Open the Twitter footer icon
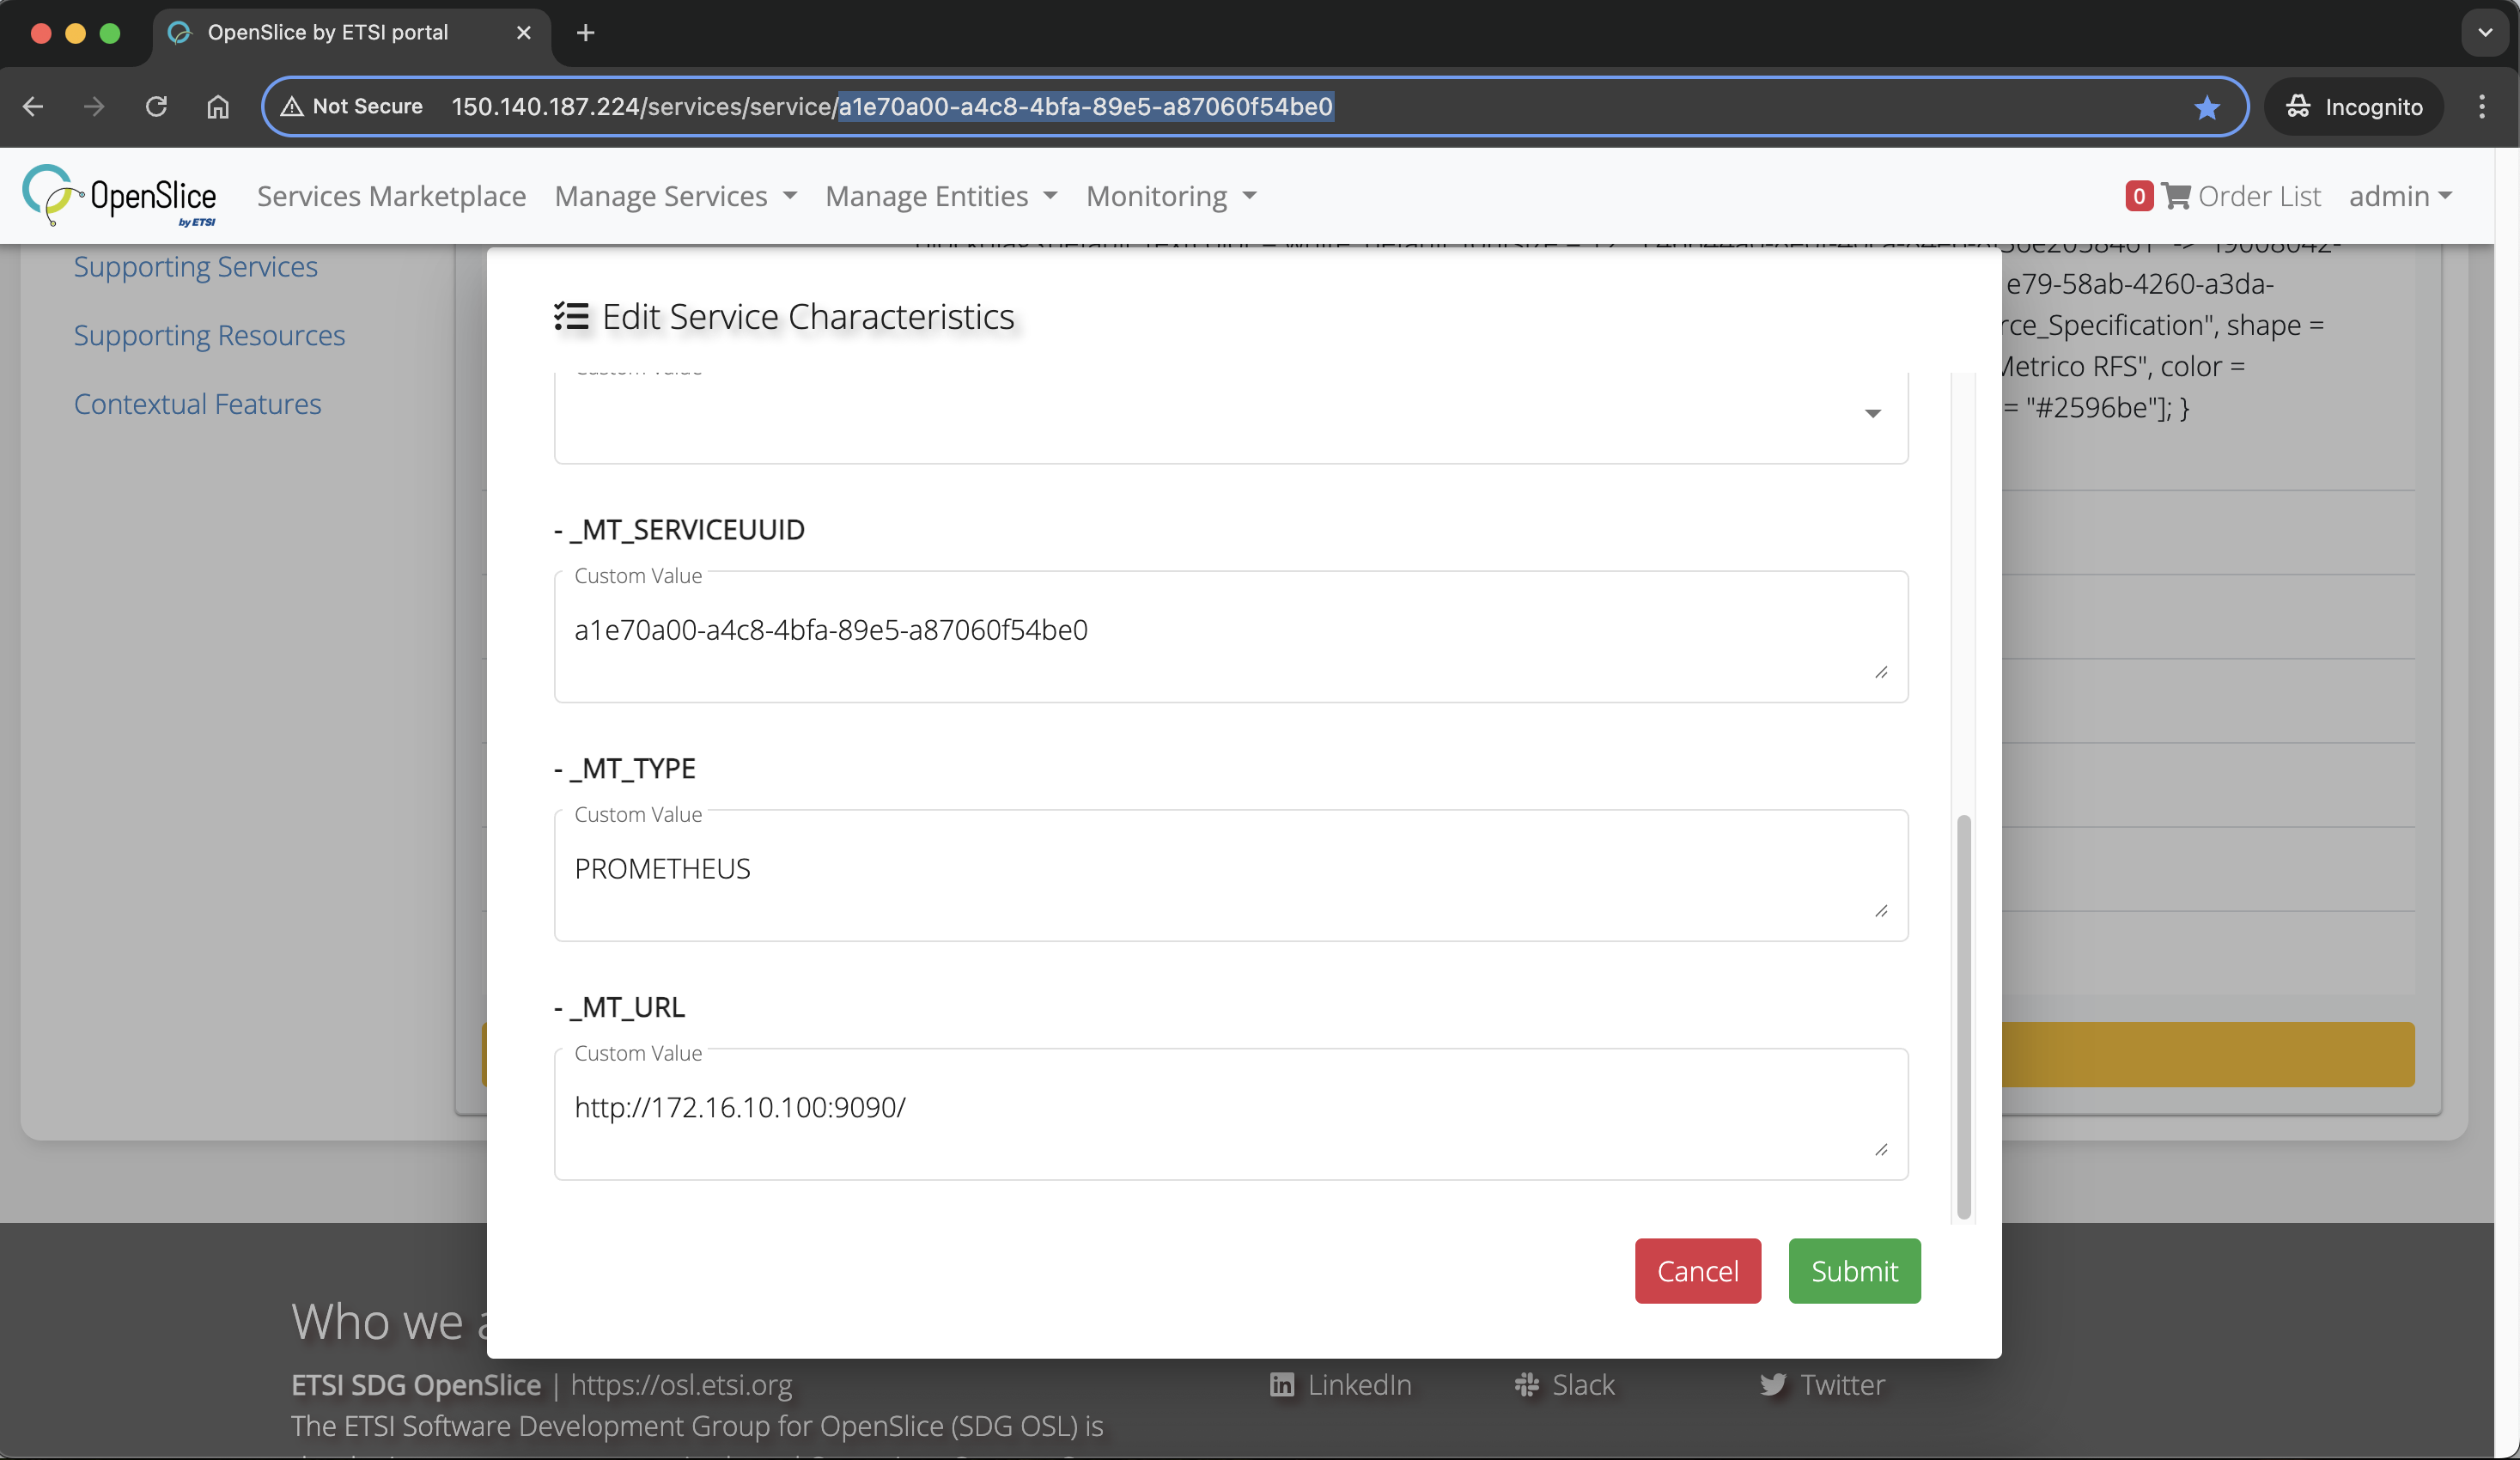The height and width of the screenshot is (1460, 2520). click(x=1773, y=1385)
